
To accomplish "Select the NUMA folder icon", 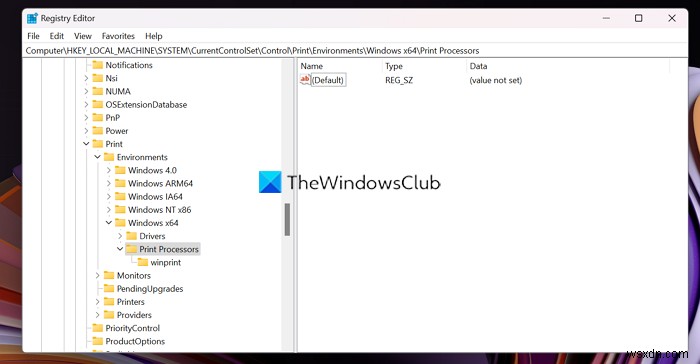I will [97, 92].
